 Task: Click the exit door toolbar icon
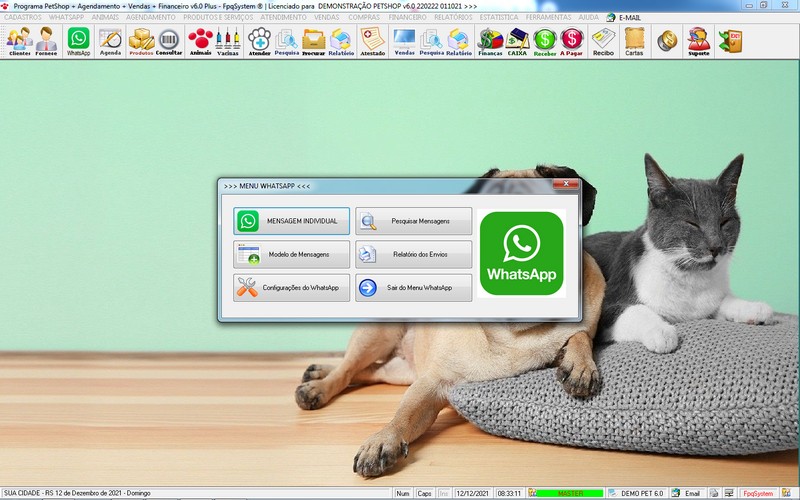pyautogui.click(x=730, y=41)
